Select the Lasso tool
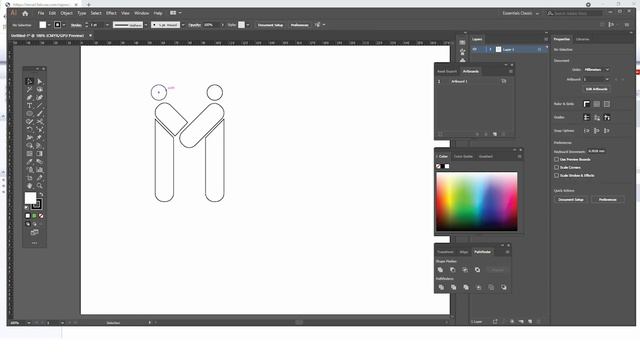This screenshot has width=640, height=360. click(x=40, y=89)
